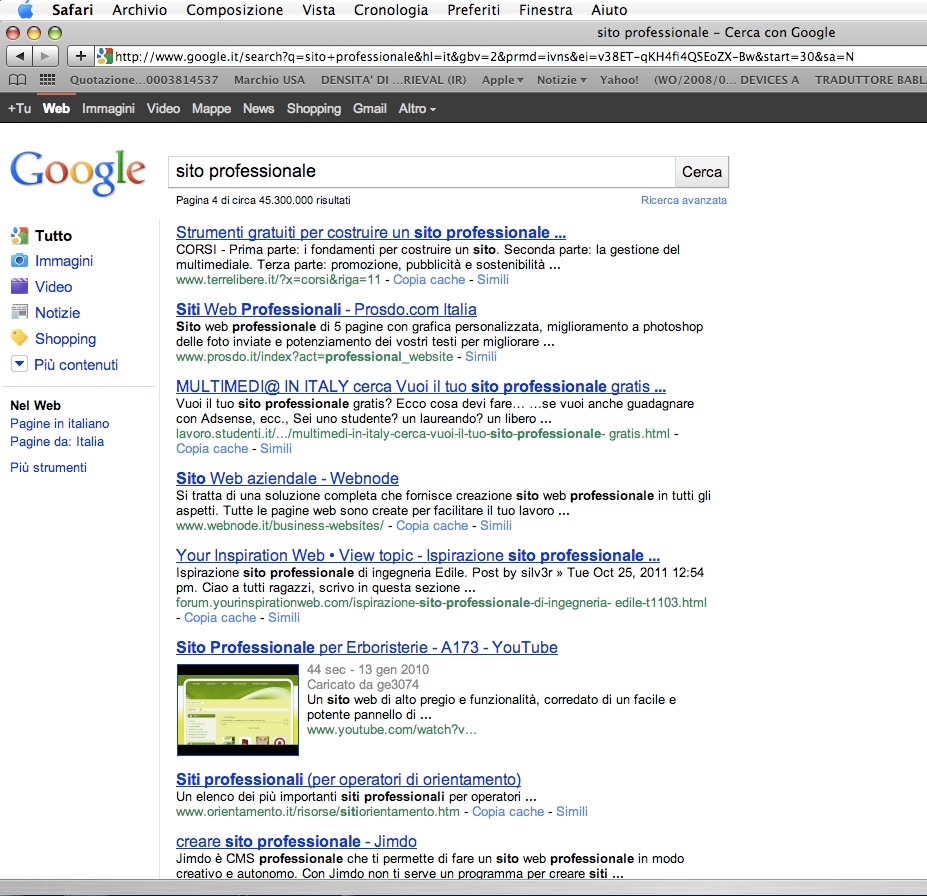Screen dimensions: 927x896
Task: Switch to Video in the top Google bar
Action: point(163,109)
